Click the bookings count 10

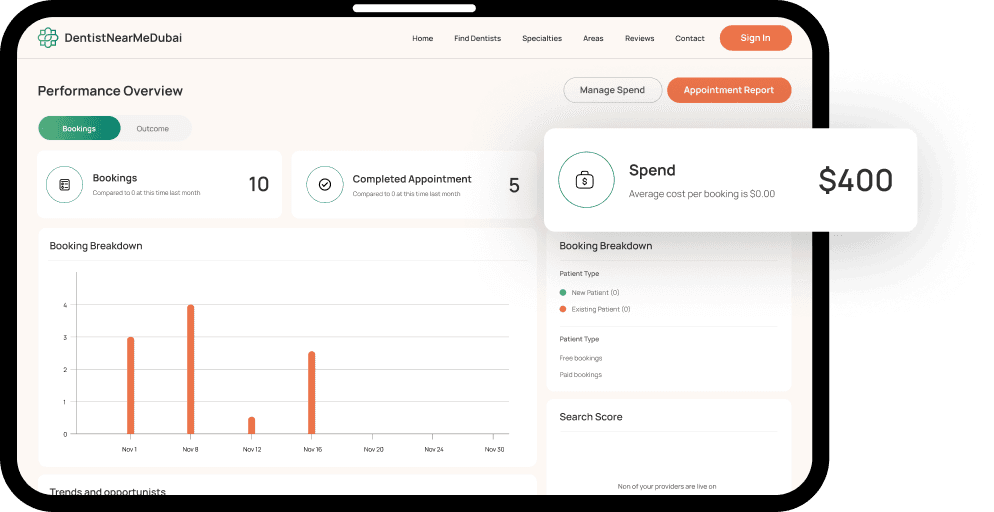[x=259, y=184]
